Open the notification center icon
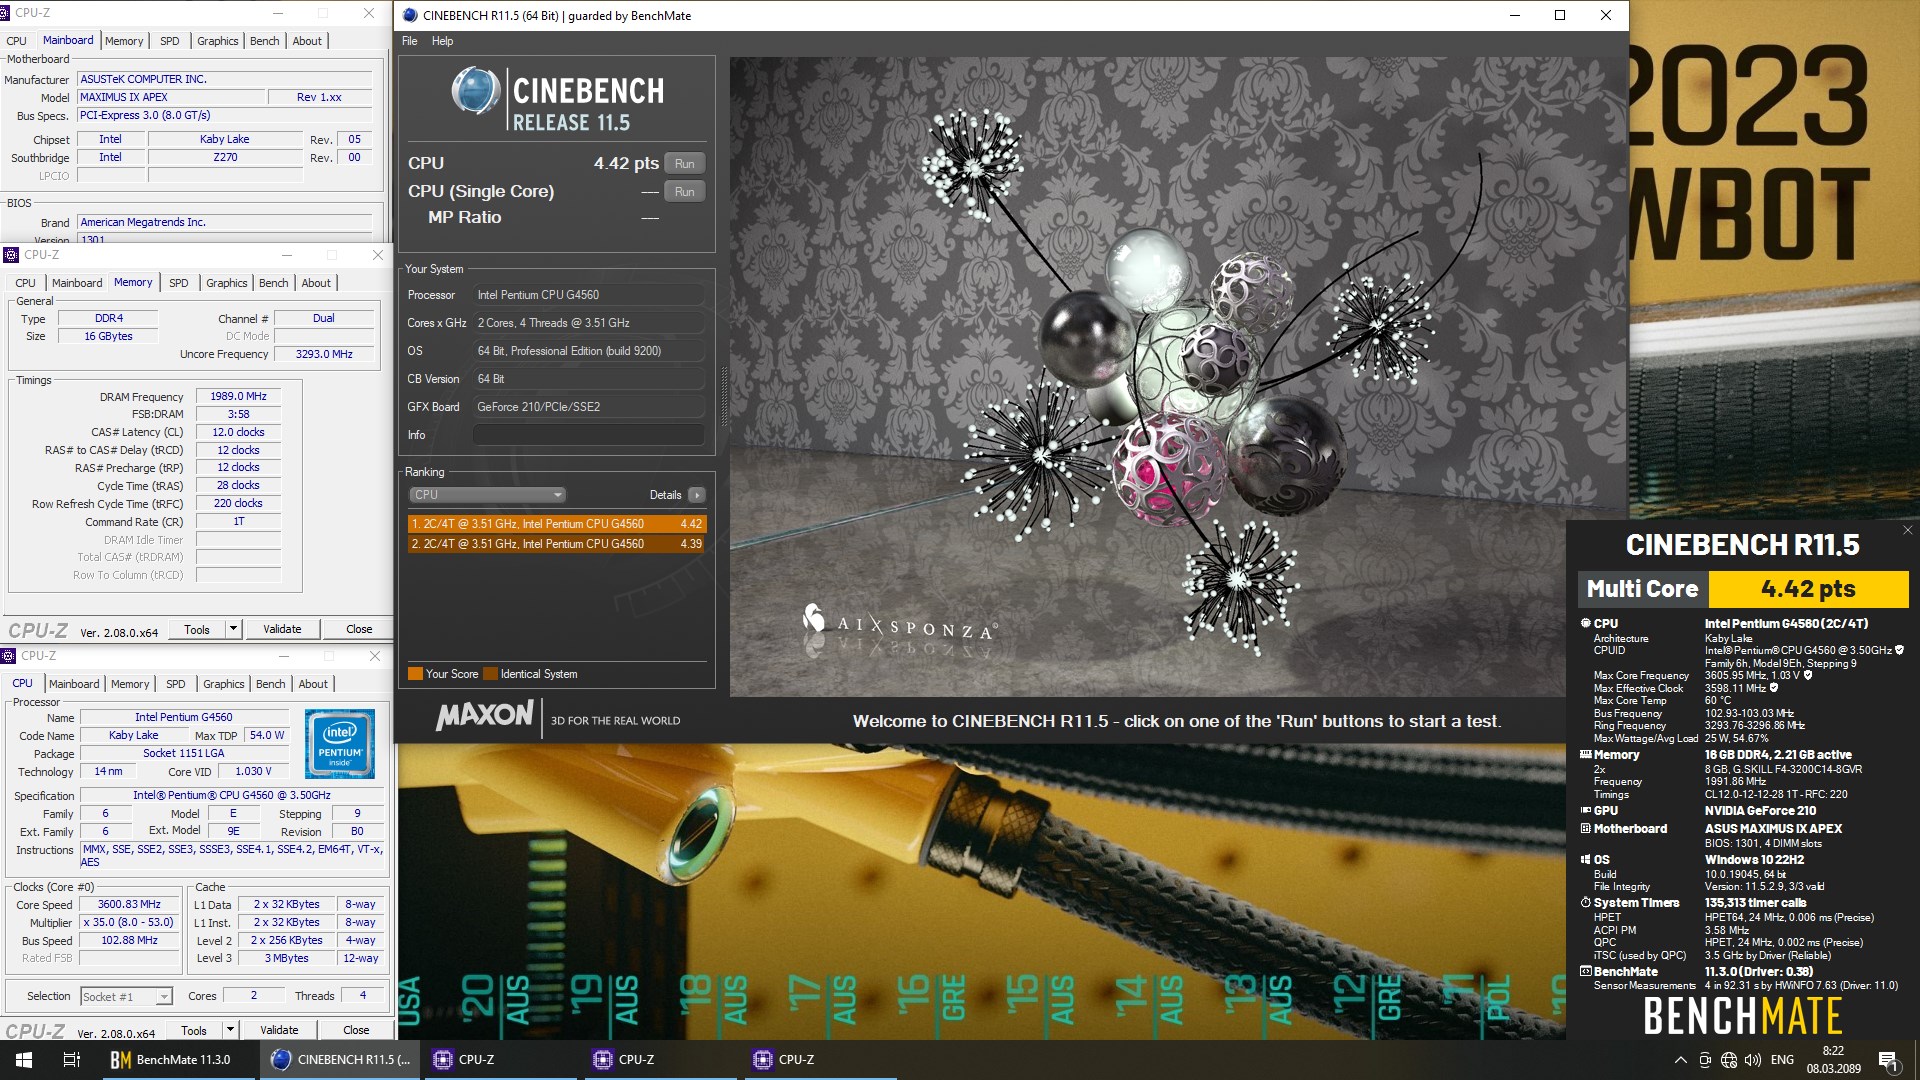 point(1888,1060)
